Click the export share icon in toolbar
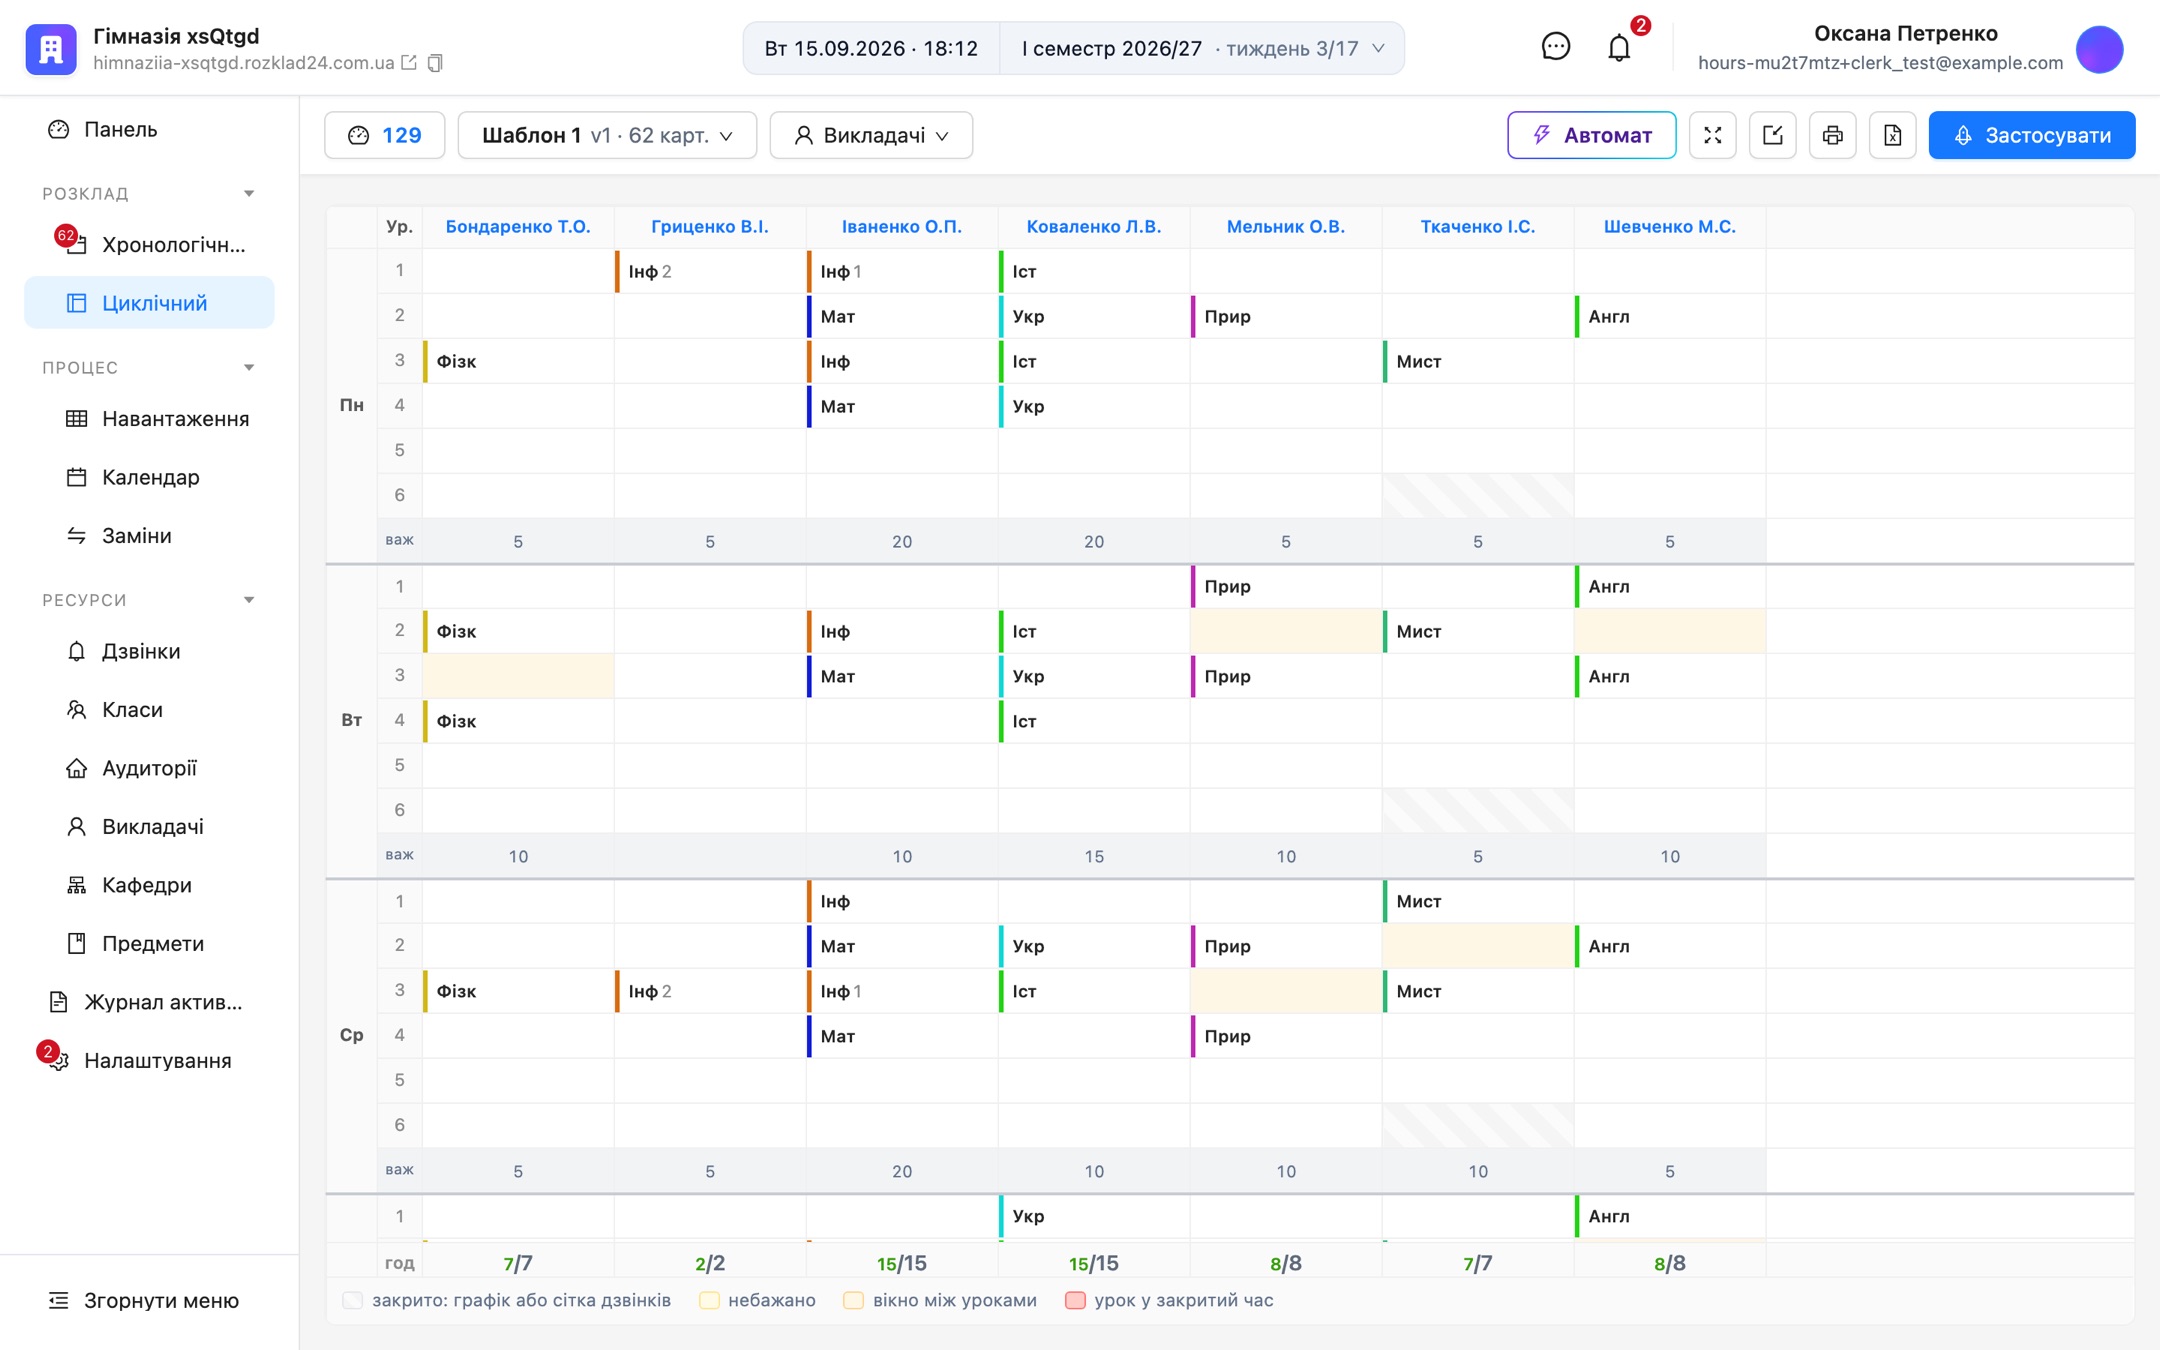The width and height of the screenshot is (2160, 1350). [1772, 135]
